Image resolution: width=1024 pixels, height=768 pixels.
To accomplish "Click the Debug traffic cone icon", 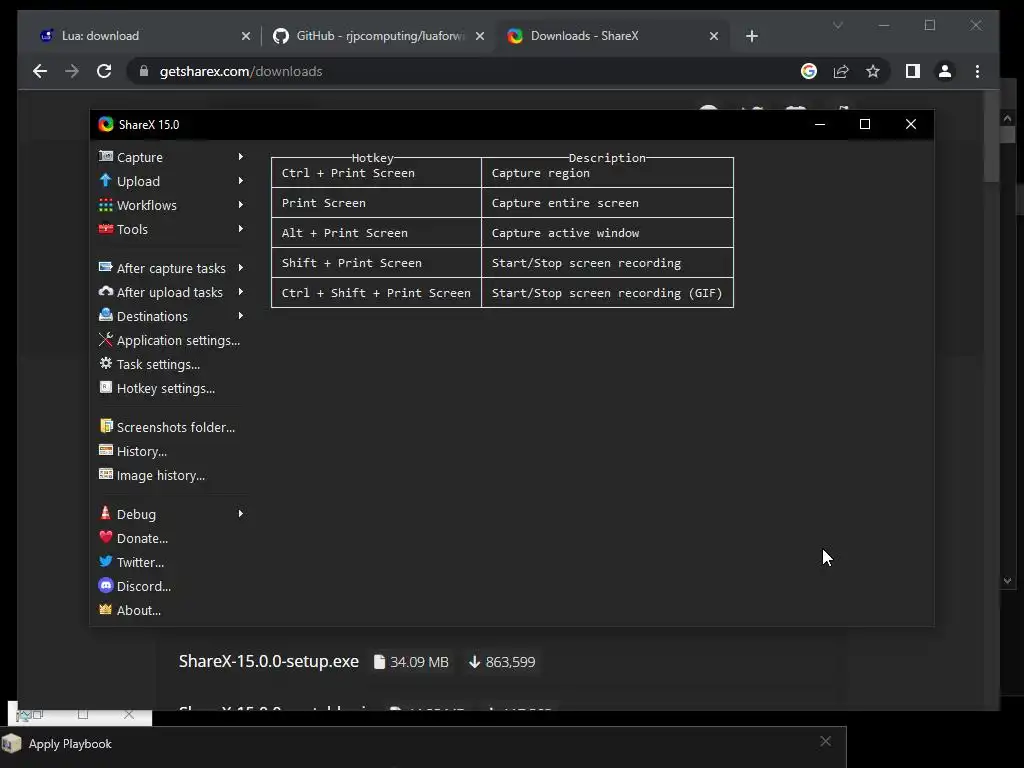I will tap(106, 513).
